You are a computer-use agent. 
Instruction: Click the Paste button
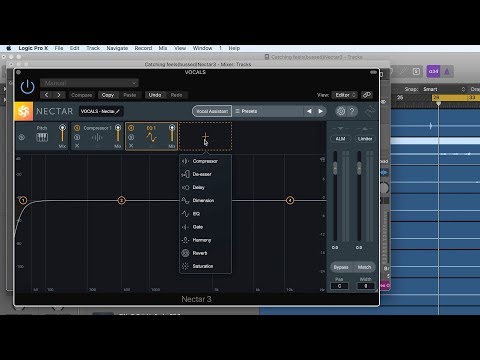[130, 95]
